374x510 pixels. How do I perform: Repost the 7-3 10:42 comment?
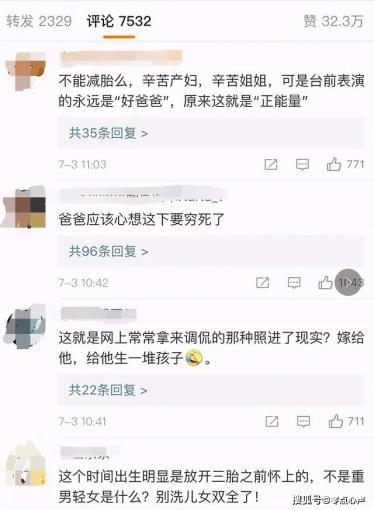click(263, 283)
